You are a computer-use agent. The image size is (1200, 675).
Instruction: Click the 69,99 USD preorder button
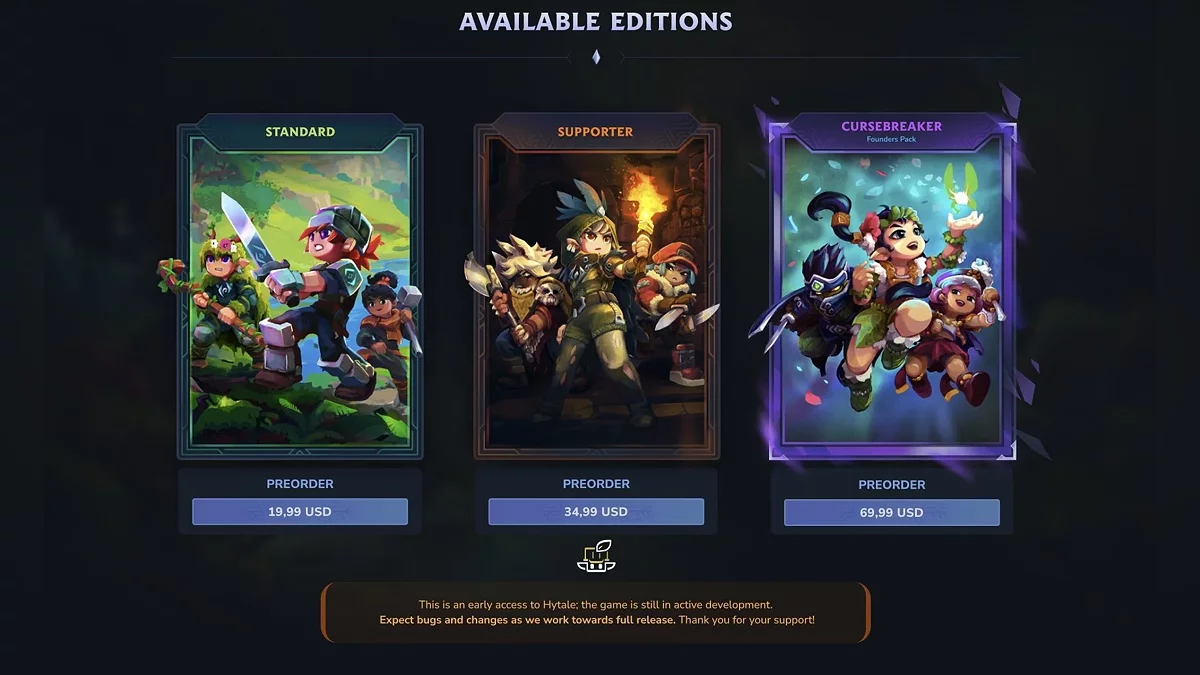pyautogui.click(x=892, y=512)
